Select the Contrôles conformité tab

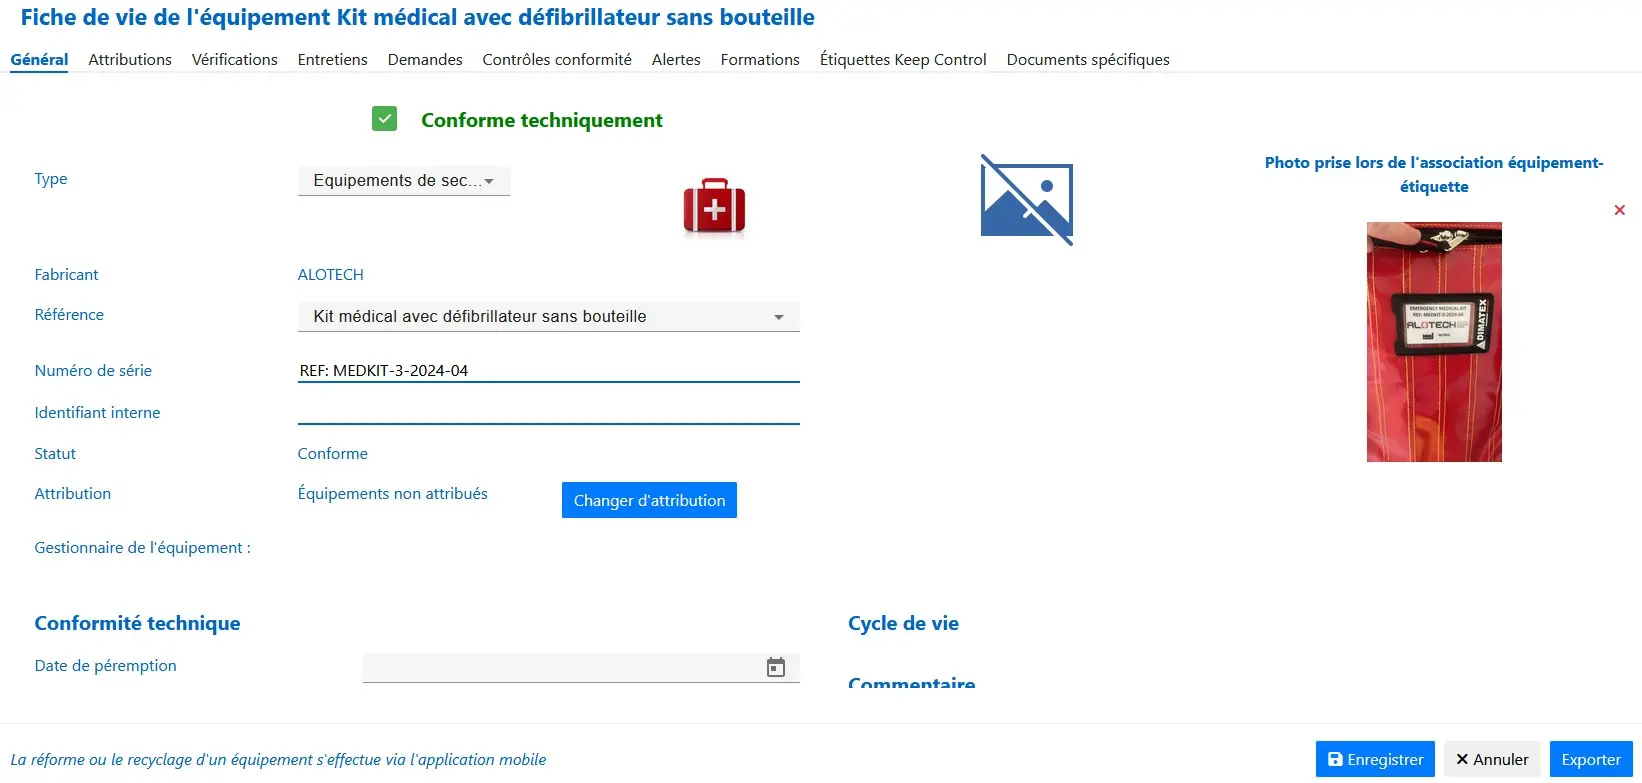[x=556, y=60]
